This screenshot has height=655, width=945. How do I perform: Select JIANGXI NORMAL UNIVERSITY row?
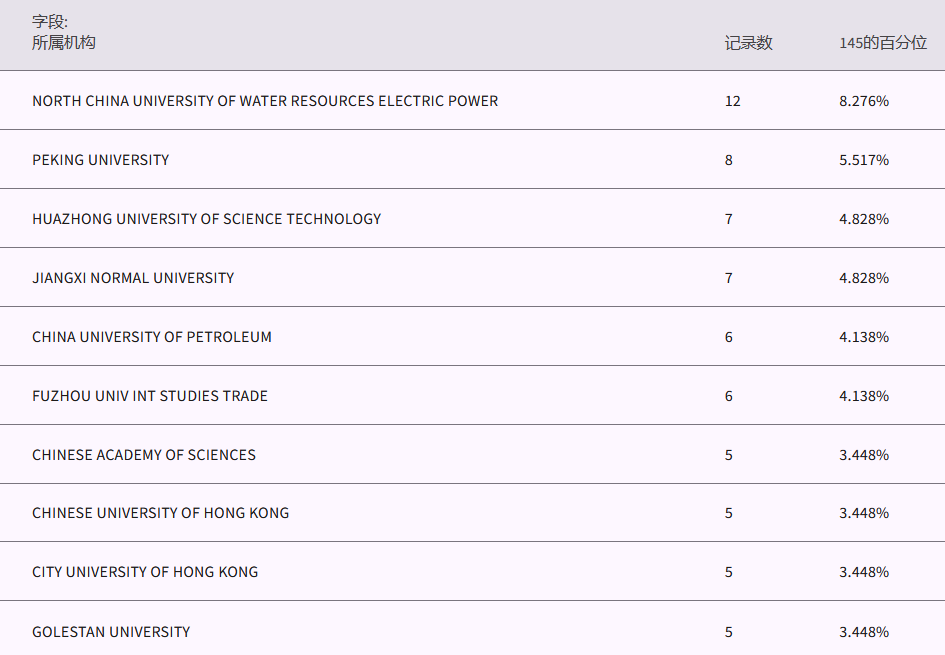(133, 278)
